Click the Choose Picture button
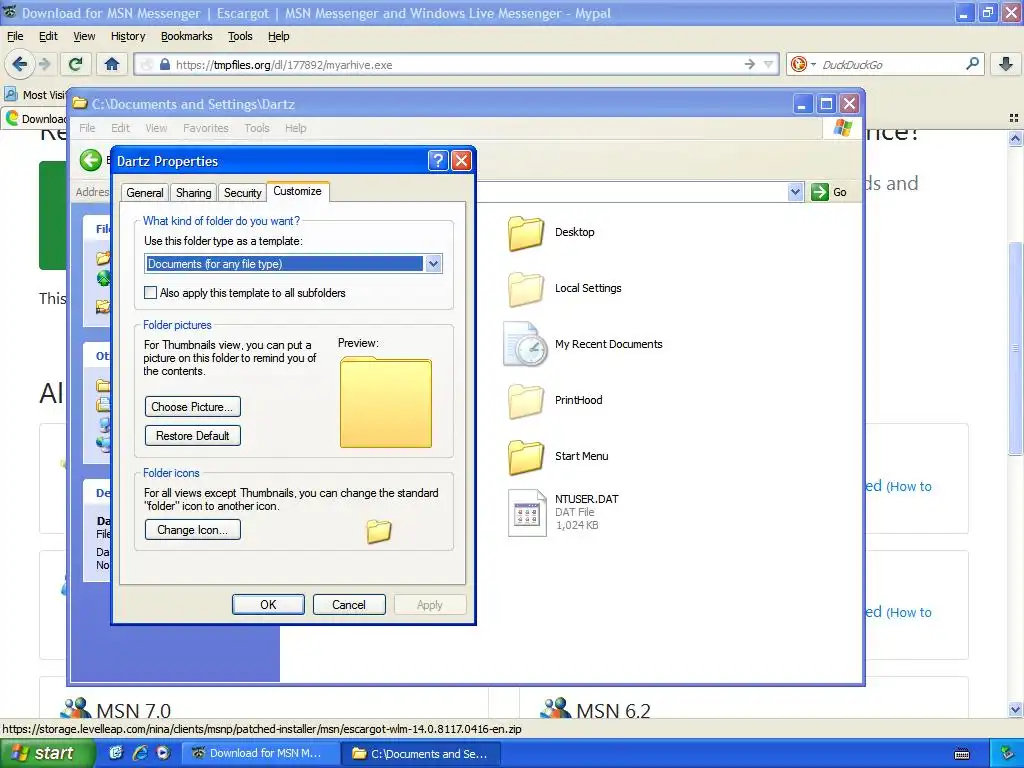This screenshot has width=1024, height=768. pyautogui.click(x=193, y=406)
